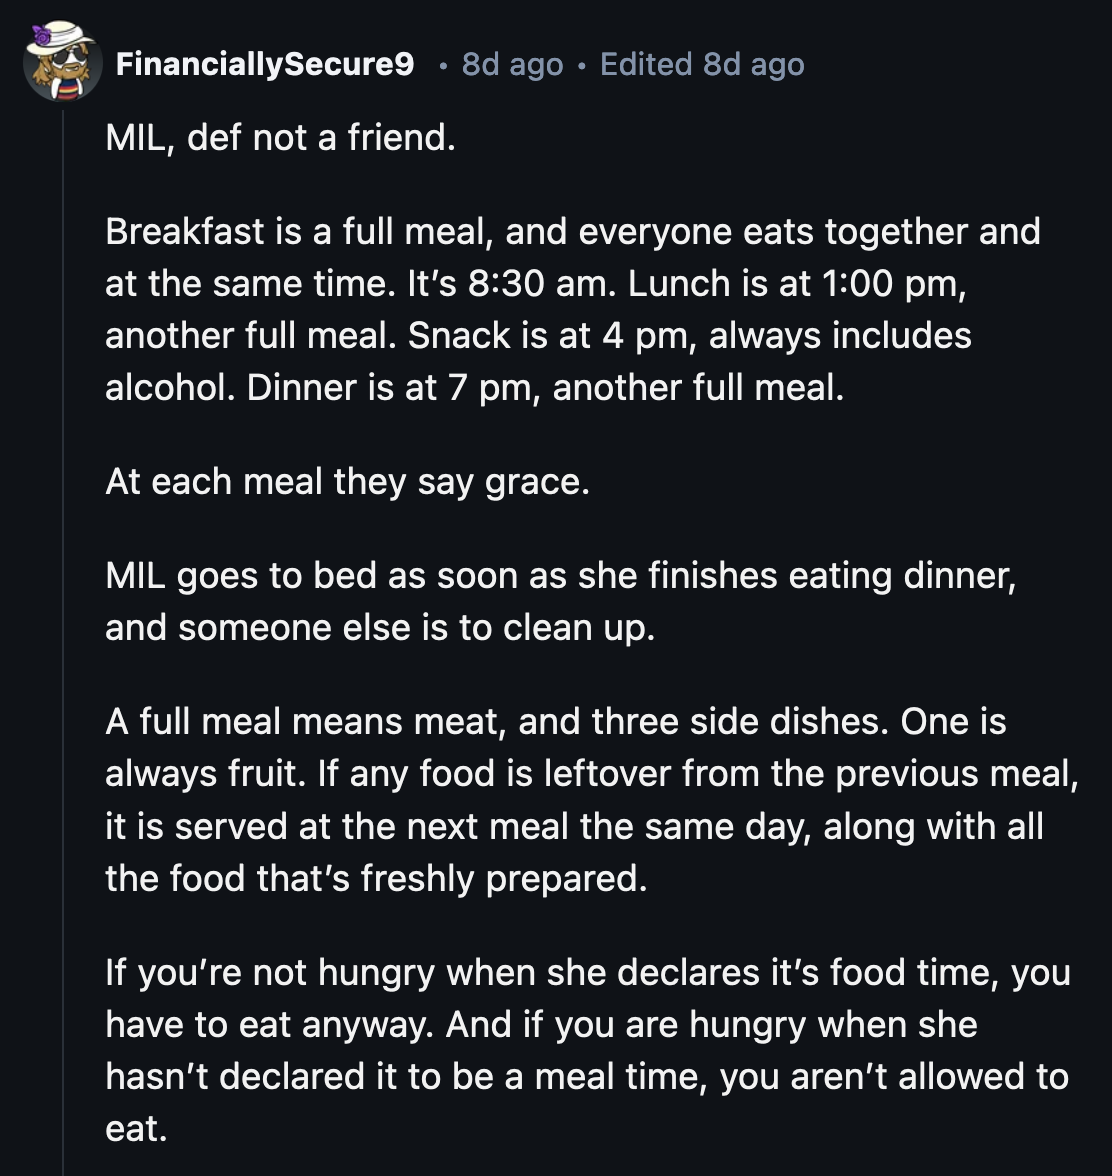Click the line starting "A full meal means meat"
Screen dimensions: 1112x1176
pyautogui.click(x=556, y=722)
